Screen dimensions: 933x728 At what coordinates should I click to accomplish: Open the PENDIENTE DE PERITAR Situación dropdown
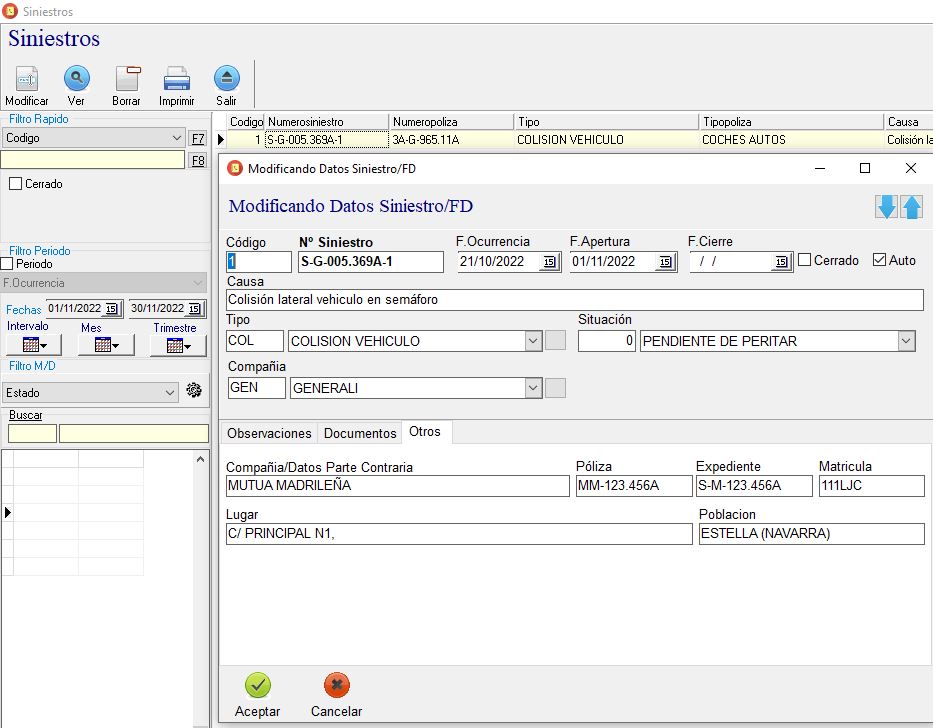click(906, 341)
